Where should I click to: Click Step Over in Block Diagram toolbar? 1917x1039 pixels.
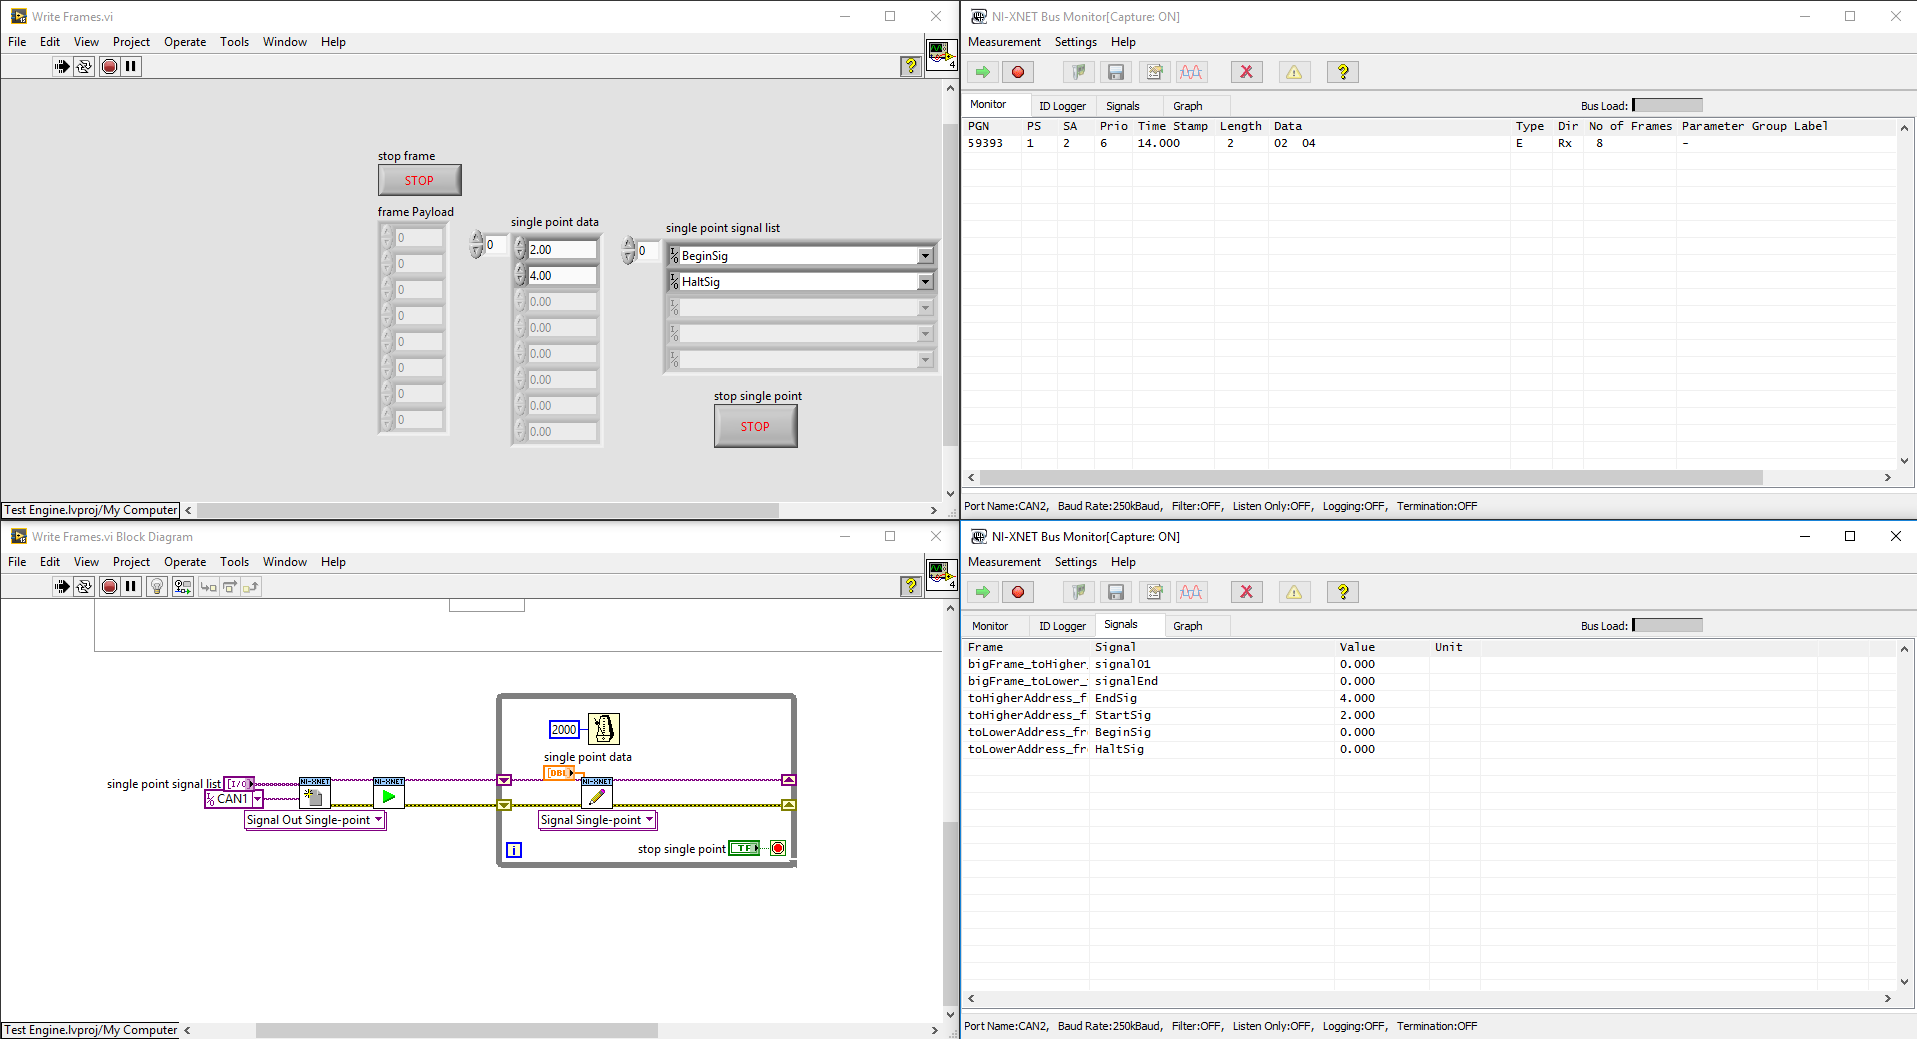click(229, 586)
